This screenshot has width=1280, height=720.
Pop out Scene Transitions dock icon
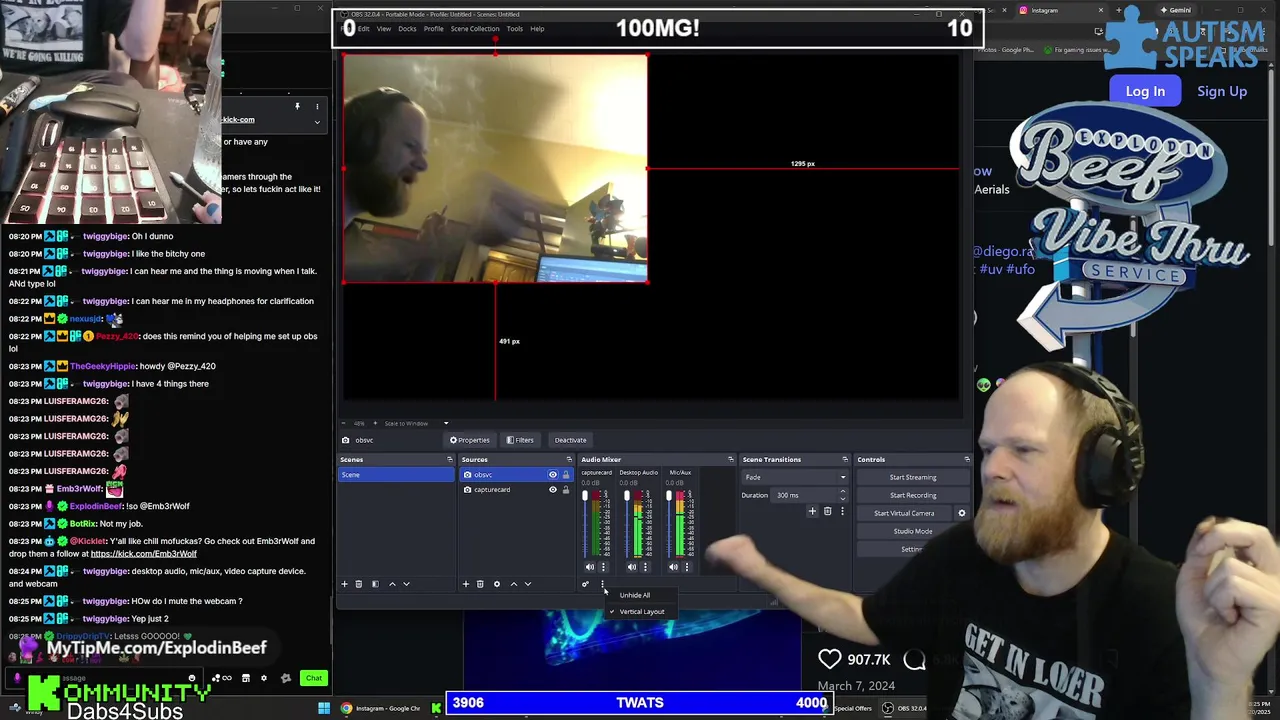pyautogui.click(x=845, y=459)
